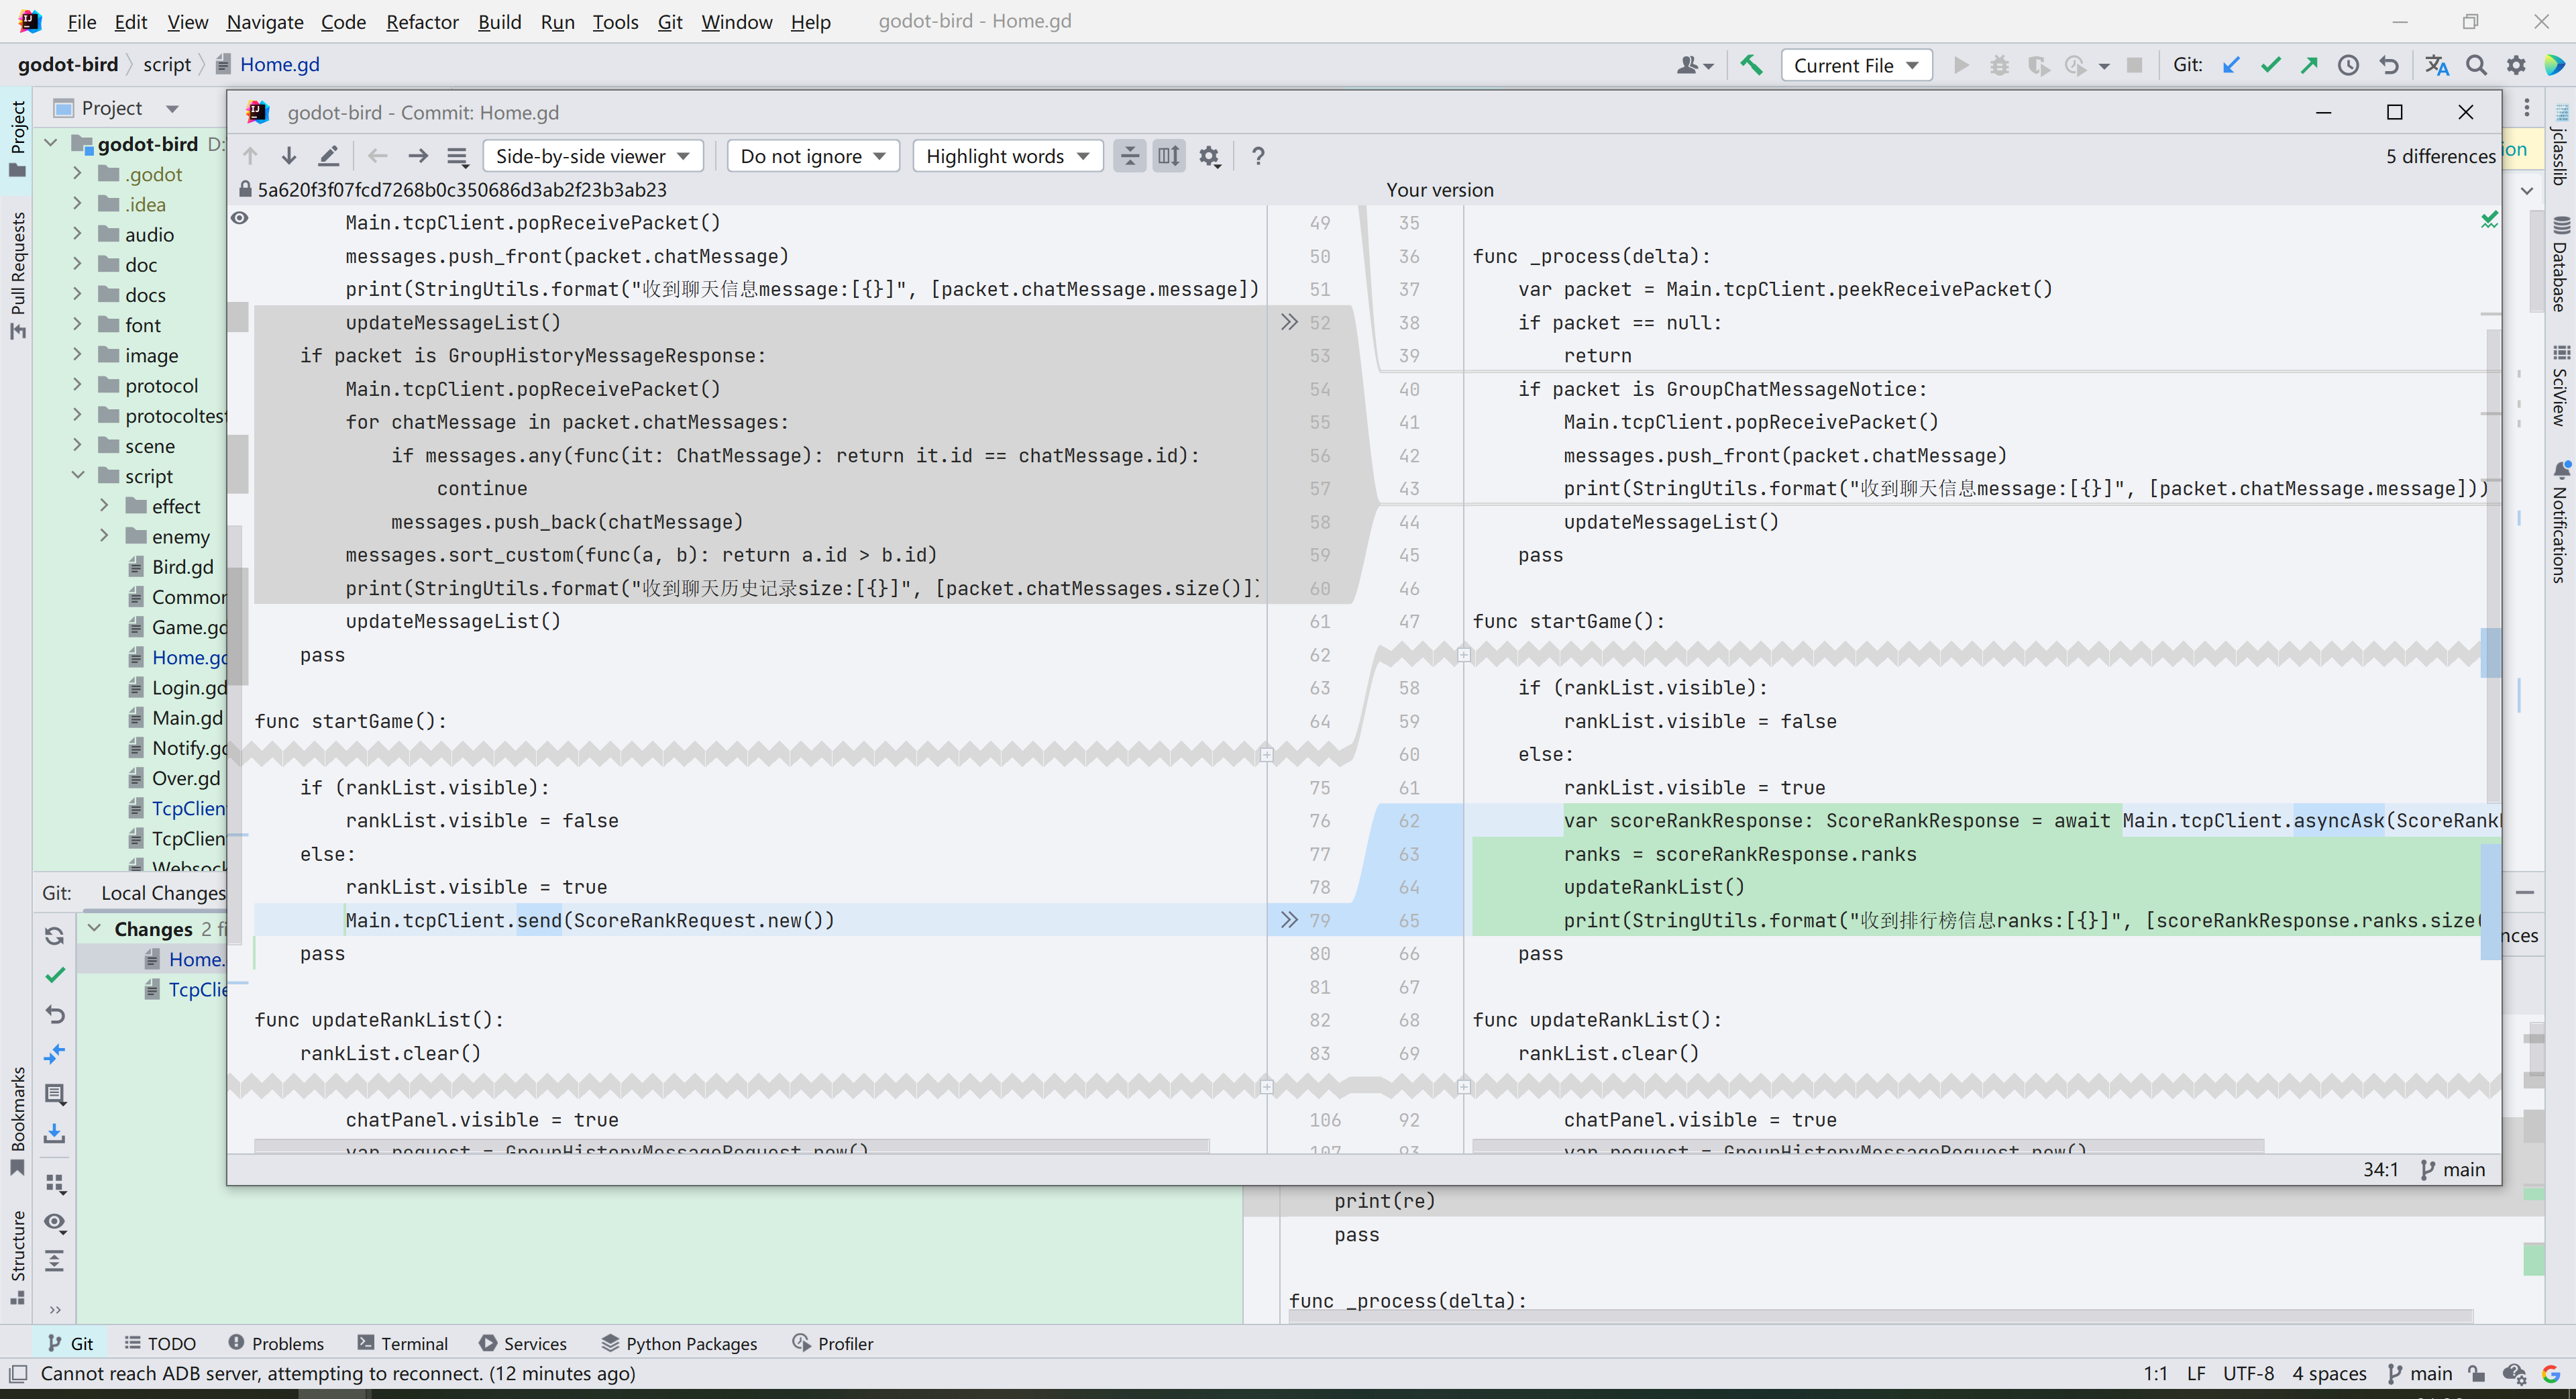Screen dimensions: 2576x1399
Task: Jump to next difference arrow in diff toolbar
Action: pyautogui.click(x=289, y=156)
